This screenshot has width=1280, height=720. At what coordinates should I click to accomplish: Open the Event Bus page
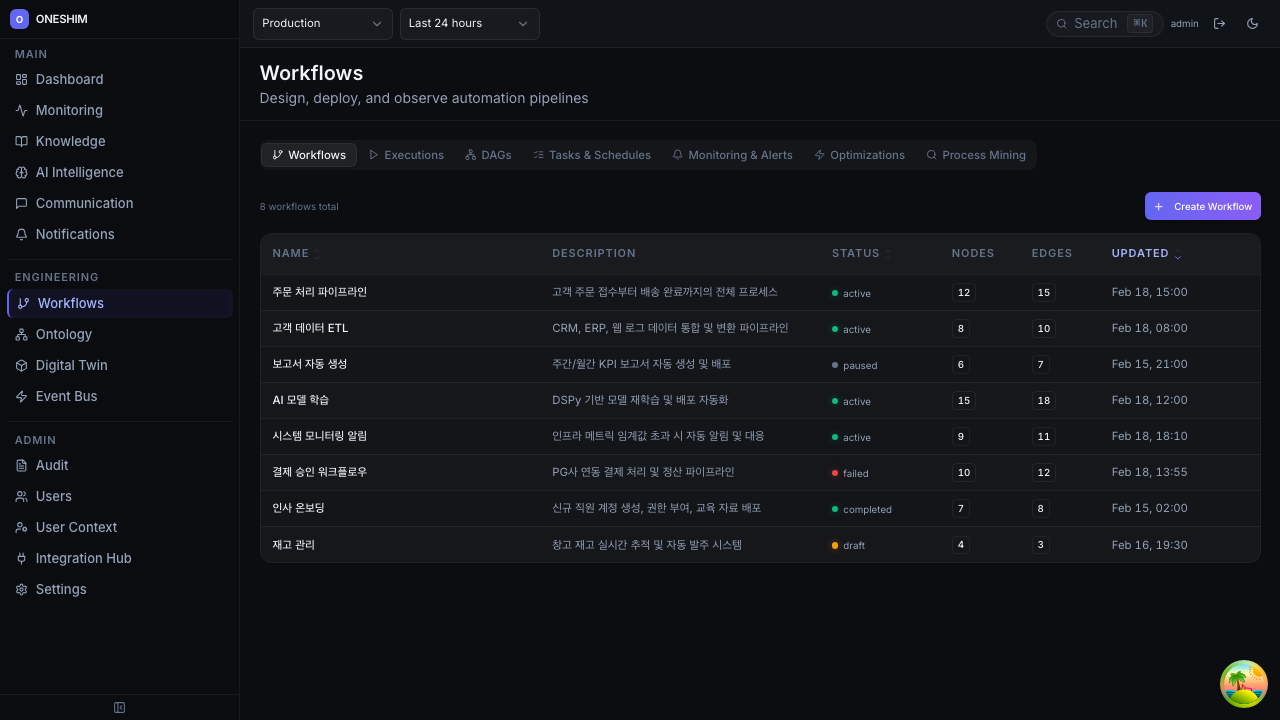click(64, 396)
